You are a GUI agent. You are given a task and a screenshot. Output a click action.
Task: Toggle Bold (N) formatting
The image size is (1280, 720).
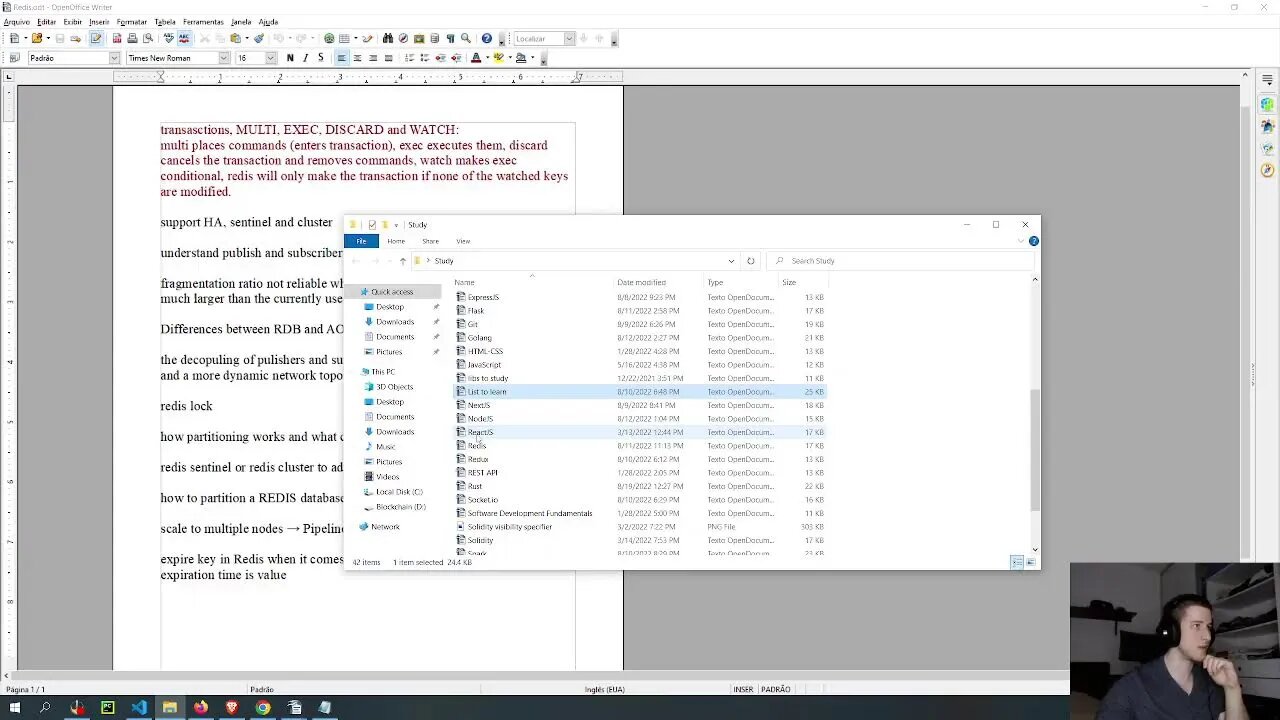pos(290,58)
